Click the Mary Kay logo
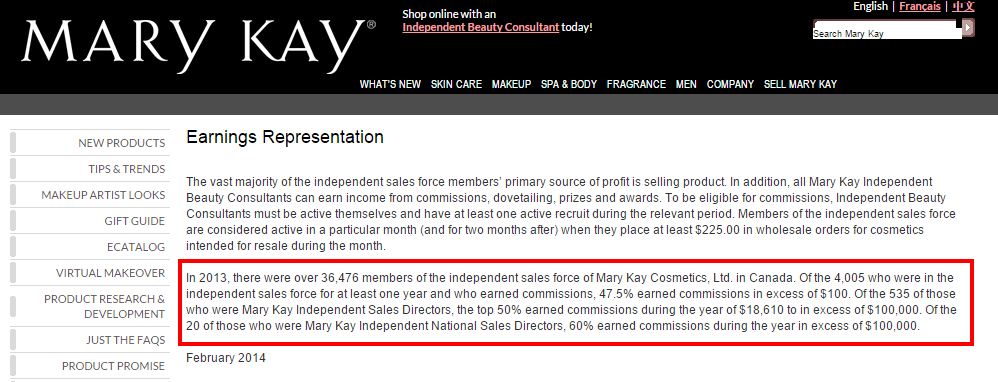Viewport: 998px width, 382px height. [x=199, y=45]
